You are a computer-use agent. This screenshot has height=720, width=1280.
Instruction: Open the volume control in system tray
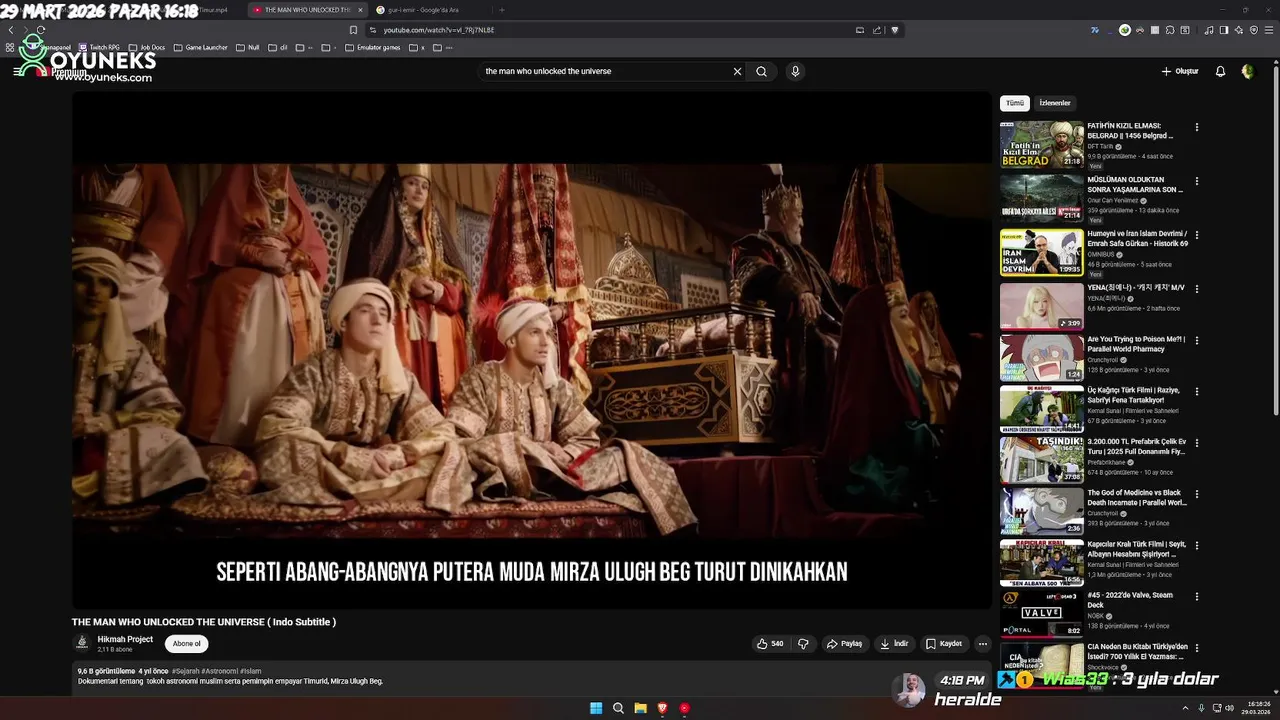pos(1230,708)
